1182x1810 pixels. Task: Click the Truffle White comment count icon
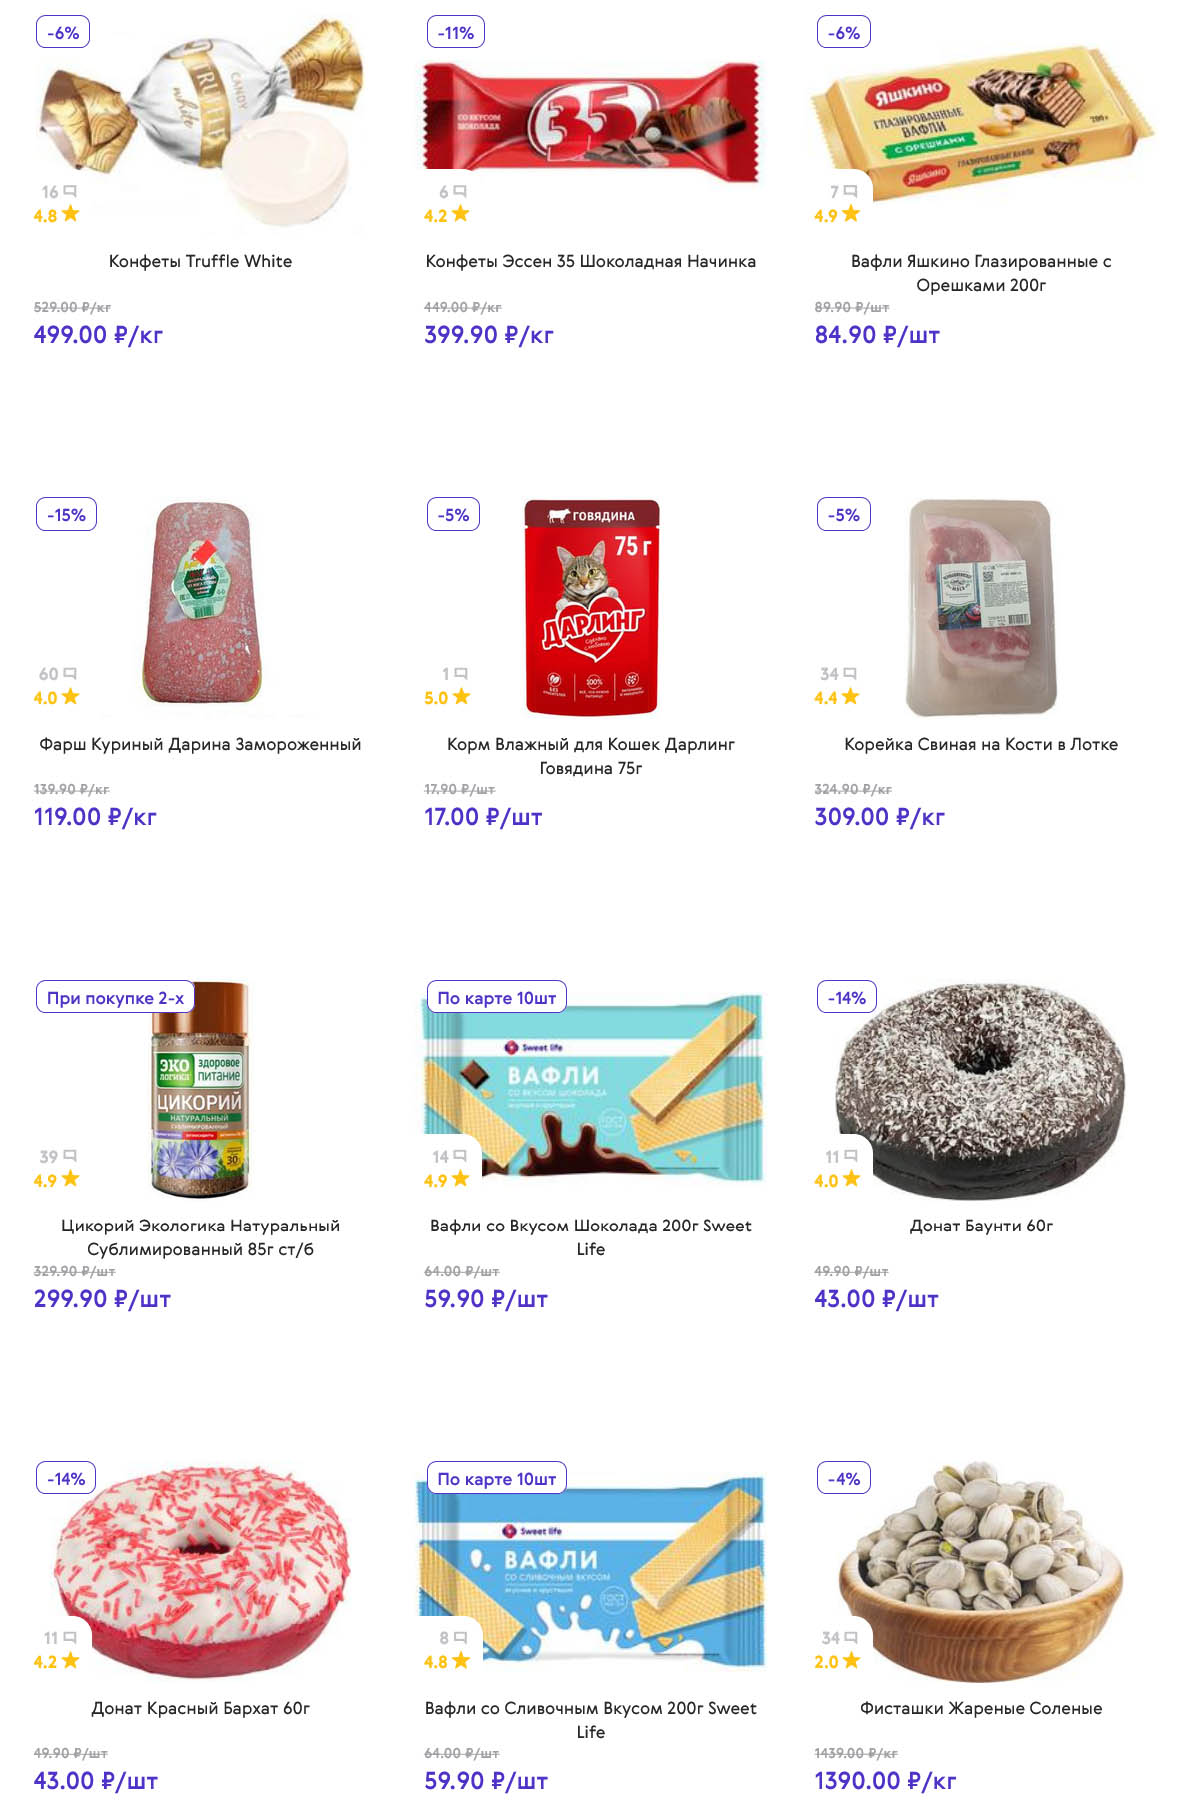(x=70, y=191)
